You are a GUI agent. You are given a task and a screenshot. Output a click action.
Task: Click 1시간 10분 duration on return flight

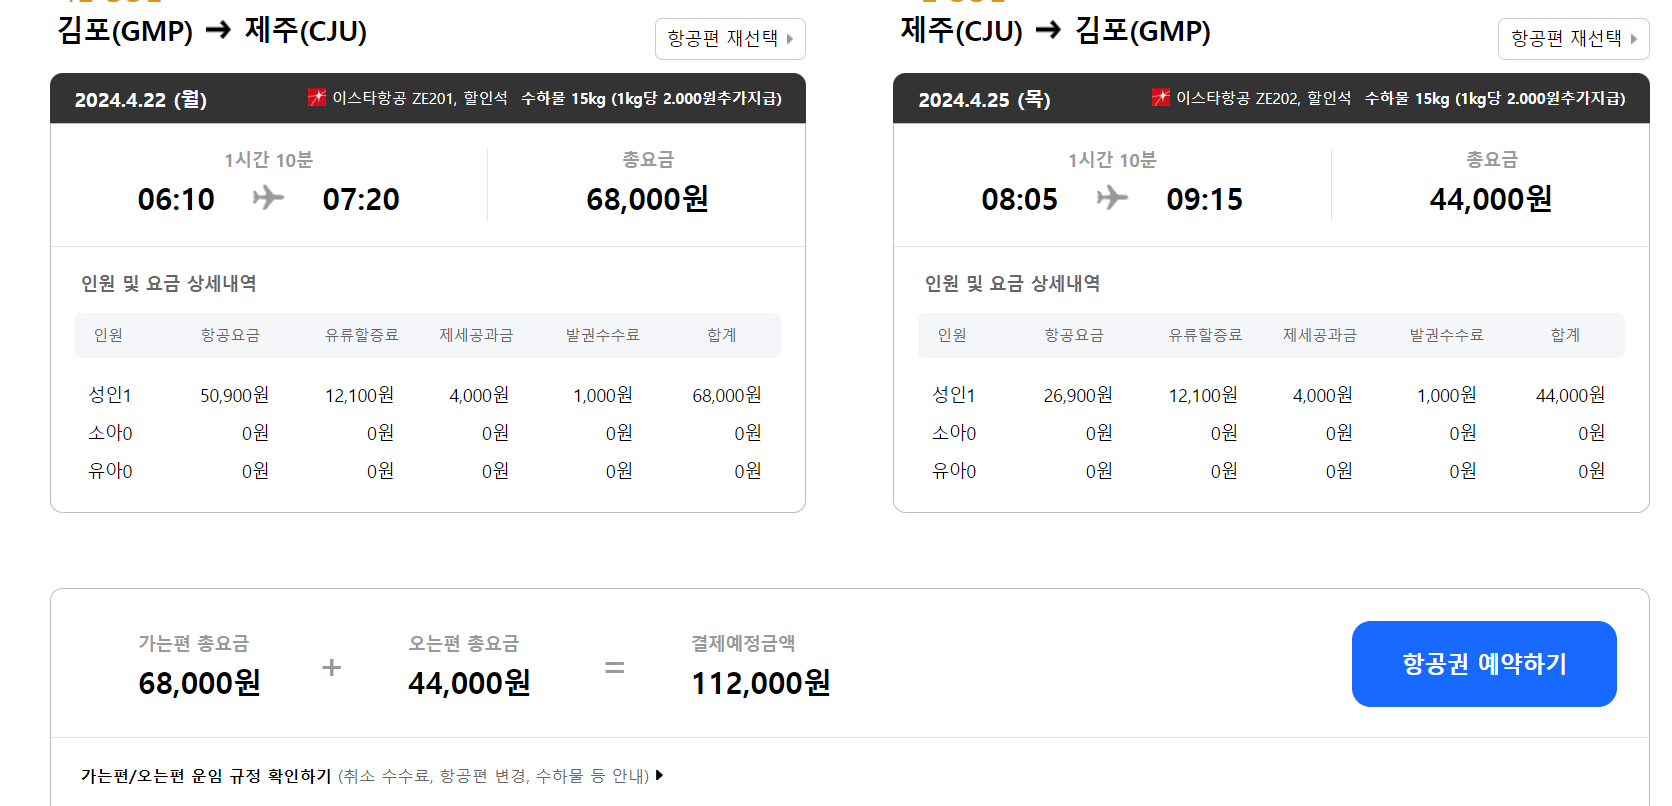click(1112, 160)
